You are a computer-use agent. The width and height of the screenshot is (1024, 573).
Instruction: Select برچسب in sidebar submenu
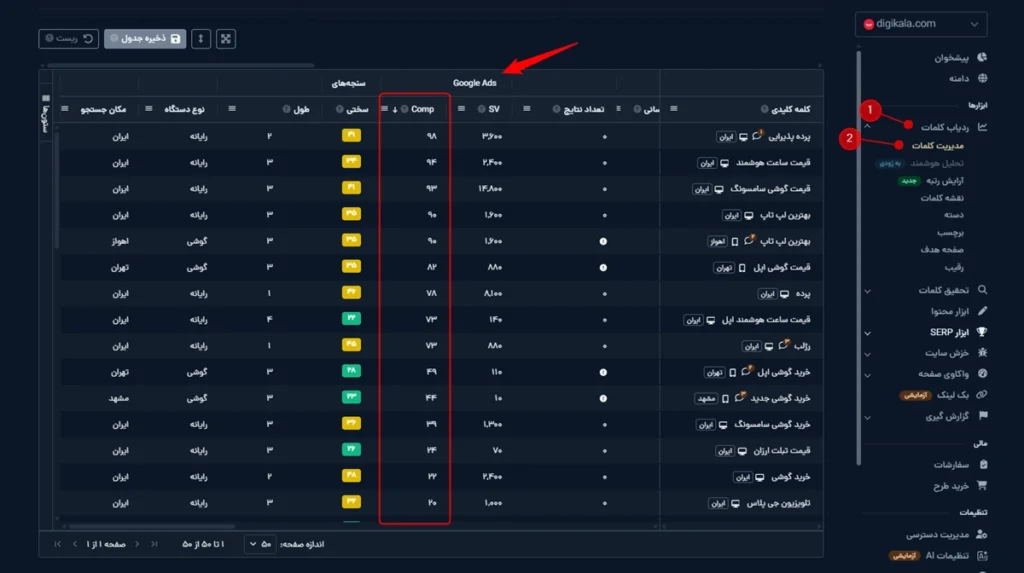pos(950,232)
